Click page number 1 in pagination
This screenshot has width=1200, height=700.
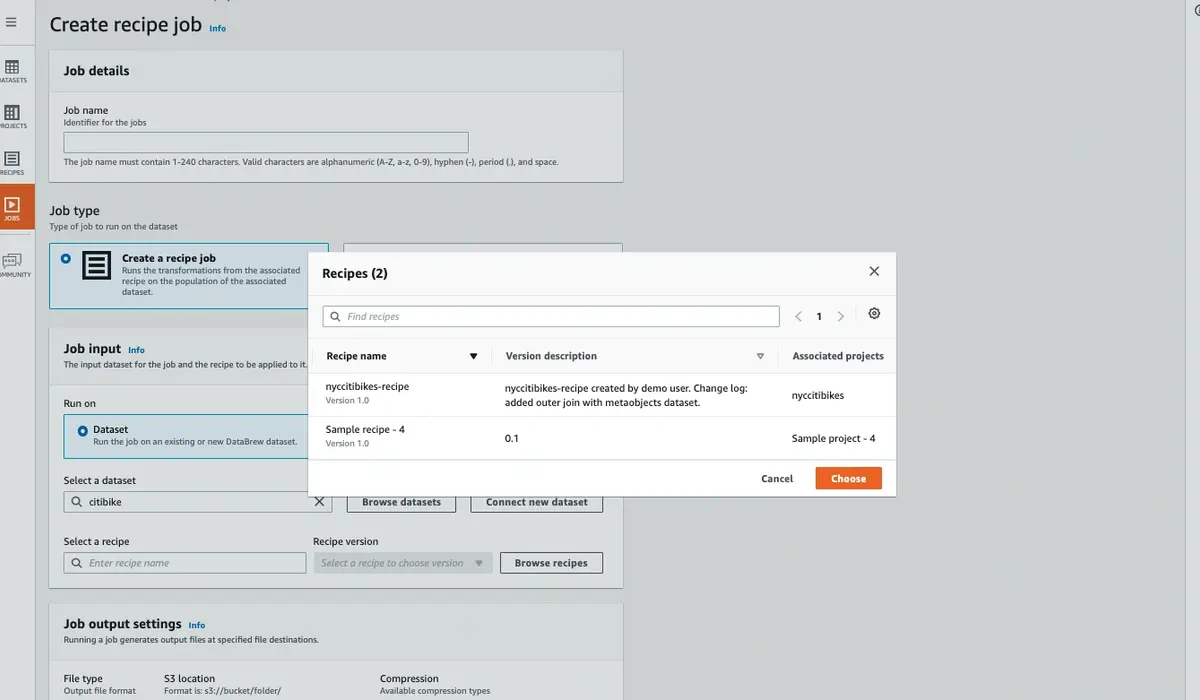click(x=819, y=316)
